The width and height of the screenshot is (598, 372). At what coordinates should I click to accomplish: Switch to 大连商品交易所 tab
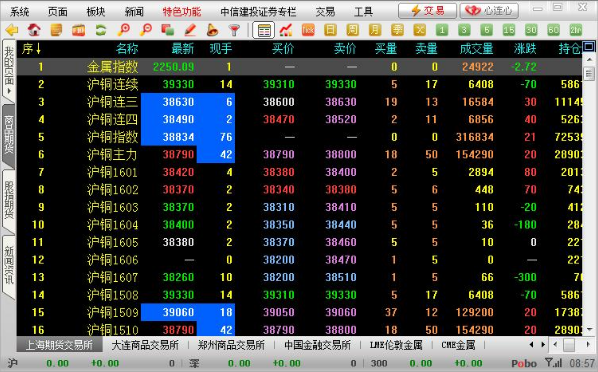click(x=145, y=345)
